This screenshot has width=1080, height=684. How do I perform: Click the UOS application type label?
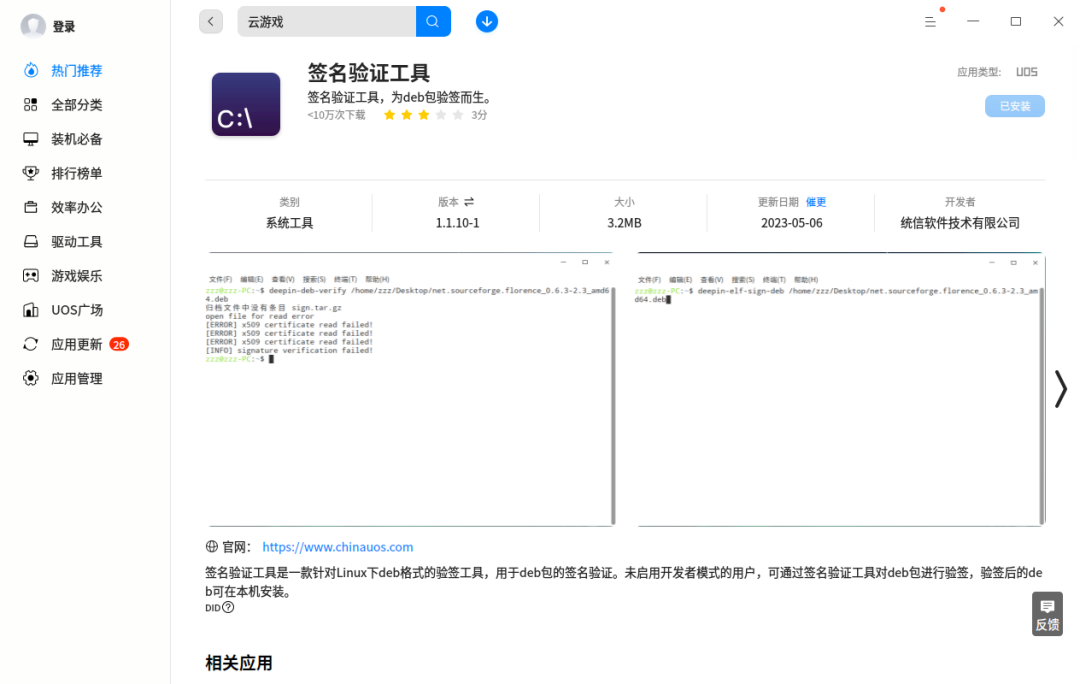pos(1026,72)
